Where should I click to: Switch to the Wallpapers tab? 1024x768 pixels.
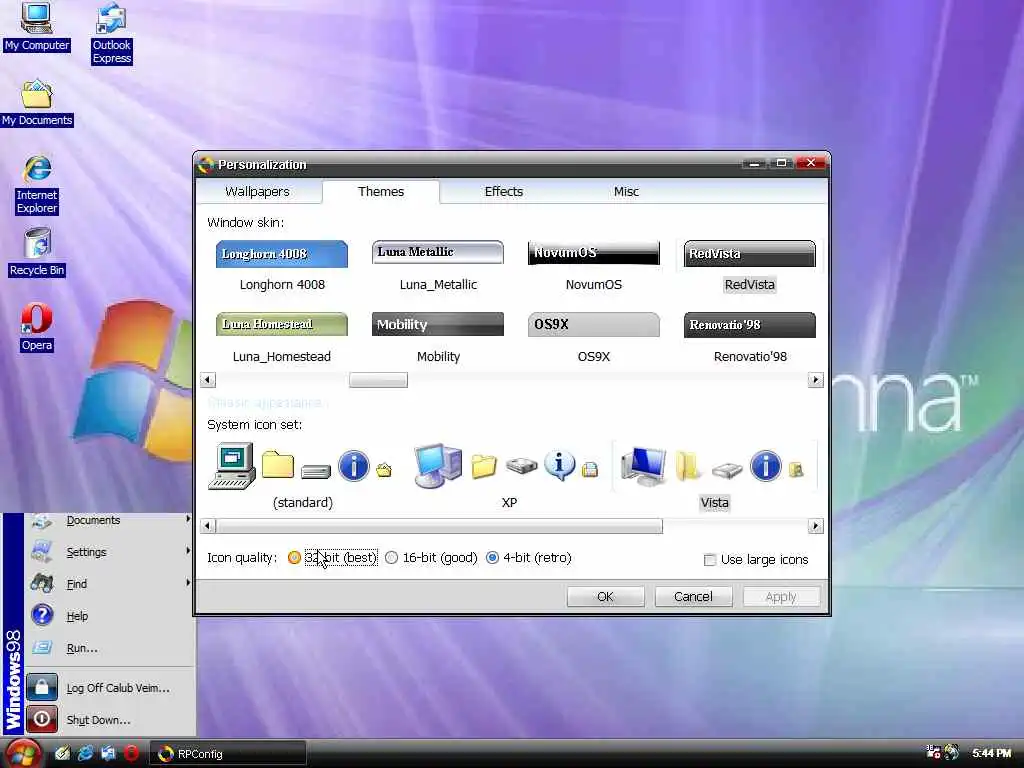(x=257, y=191)
